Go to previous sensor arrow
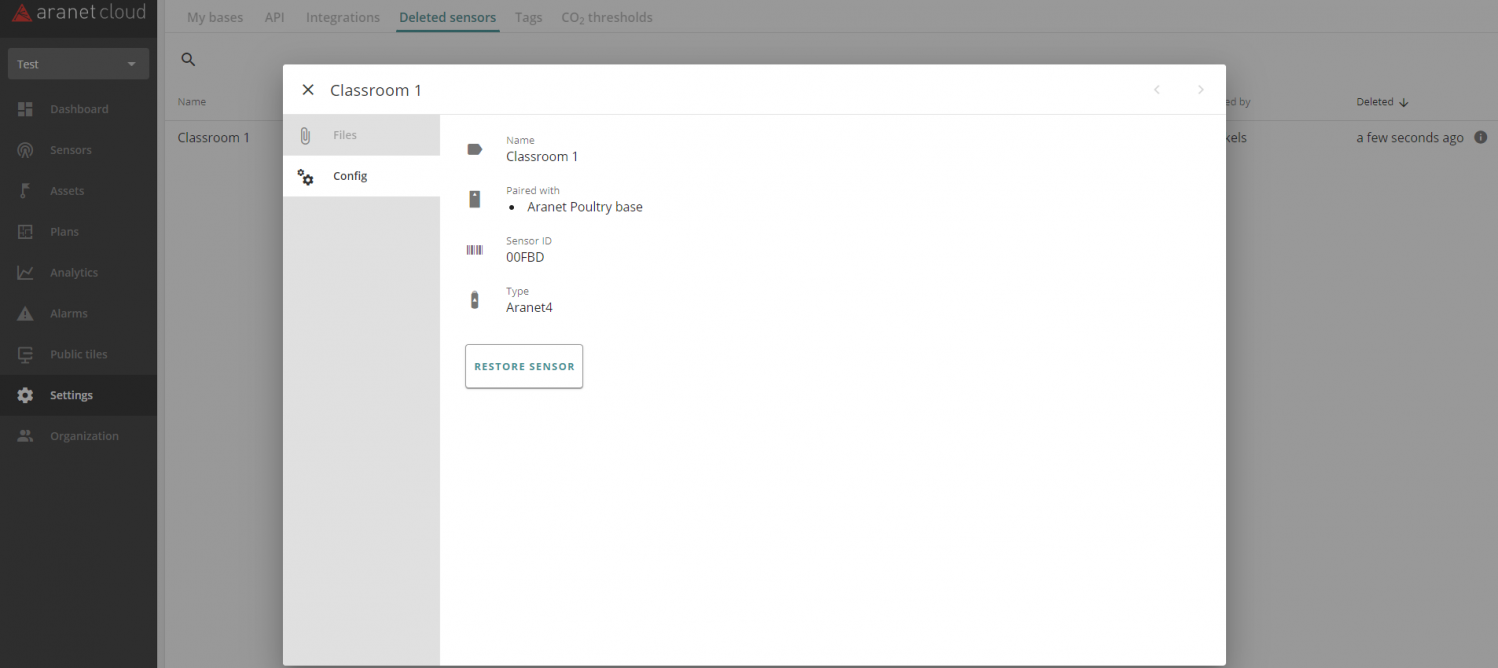1498x668 pixels. [x=1157, y=90]
